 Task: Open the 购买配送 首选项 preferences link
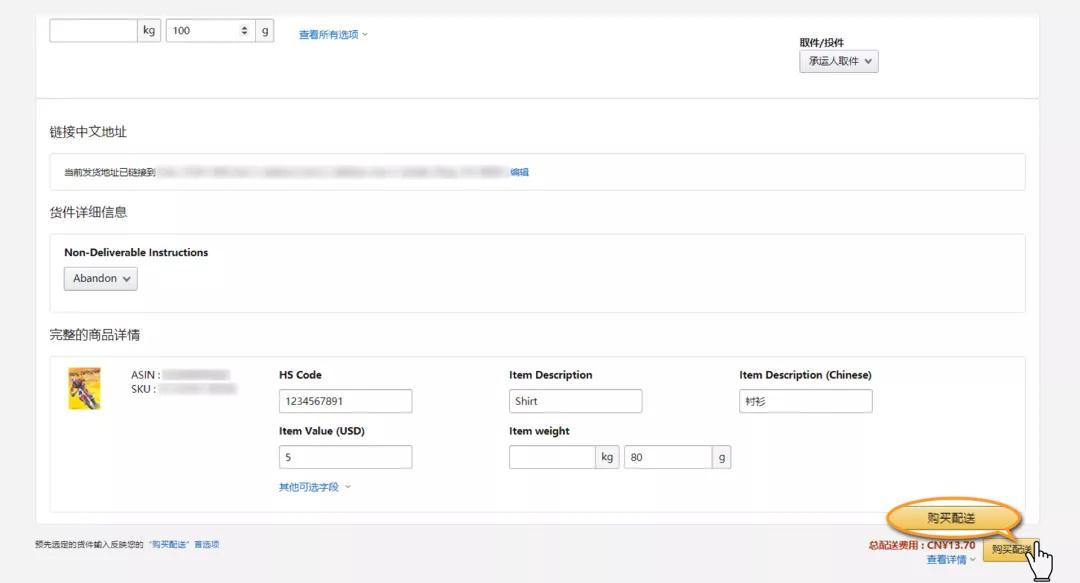click(184, 545)
